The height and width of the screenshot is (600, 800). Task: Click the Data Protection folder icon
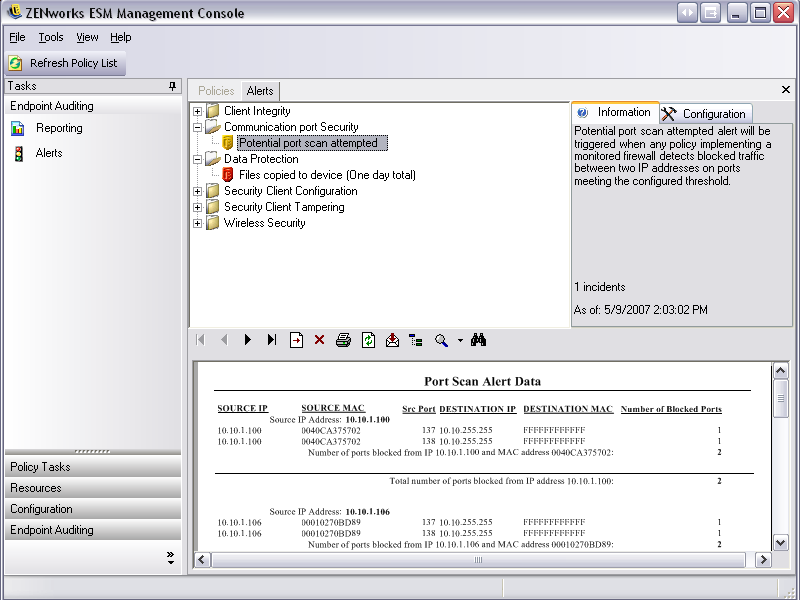tap(213, 159)
